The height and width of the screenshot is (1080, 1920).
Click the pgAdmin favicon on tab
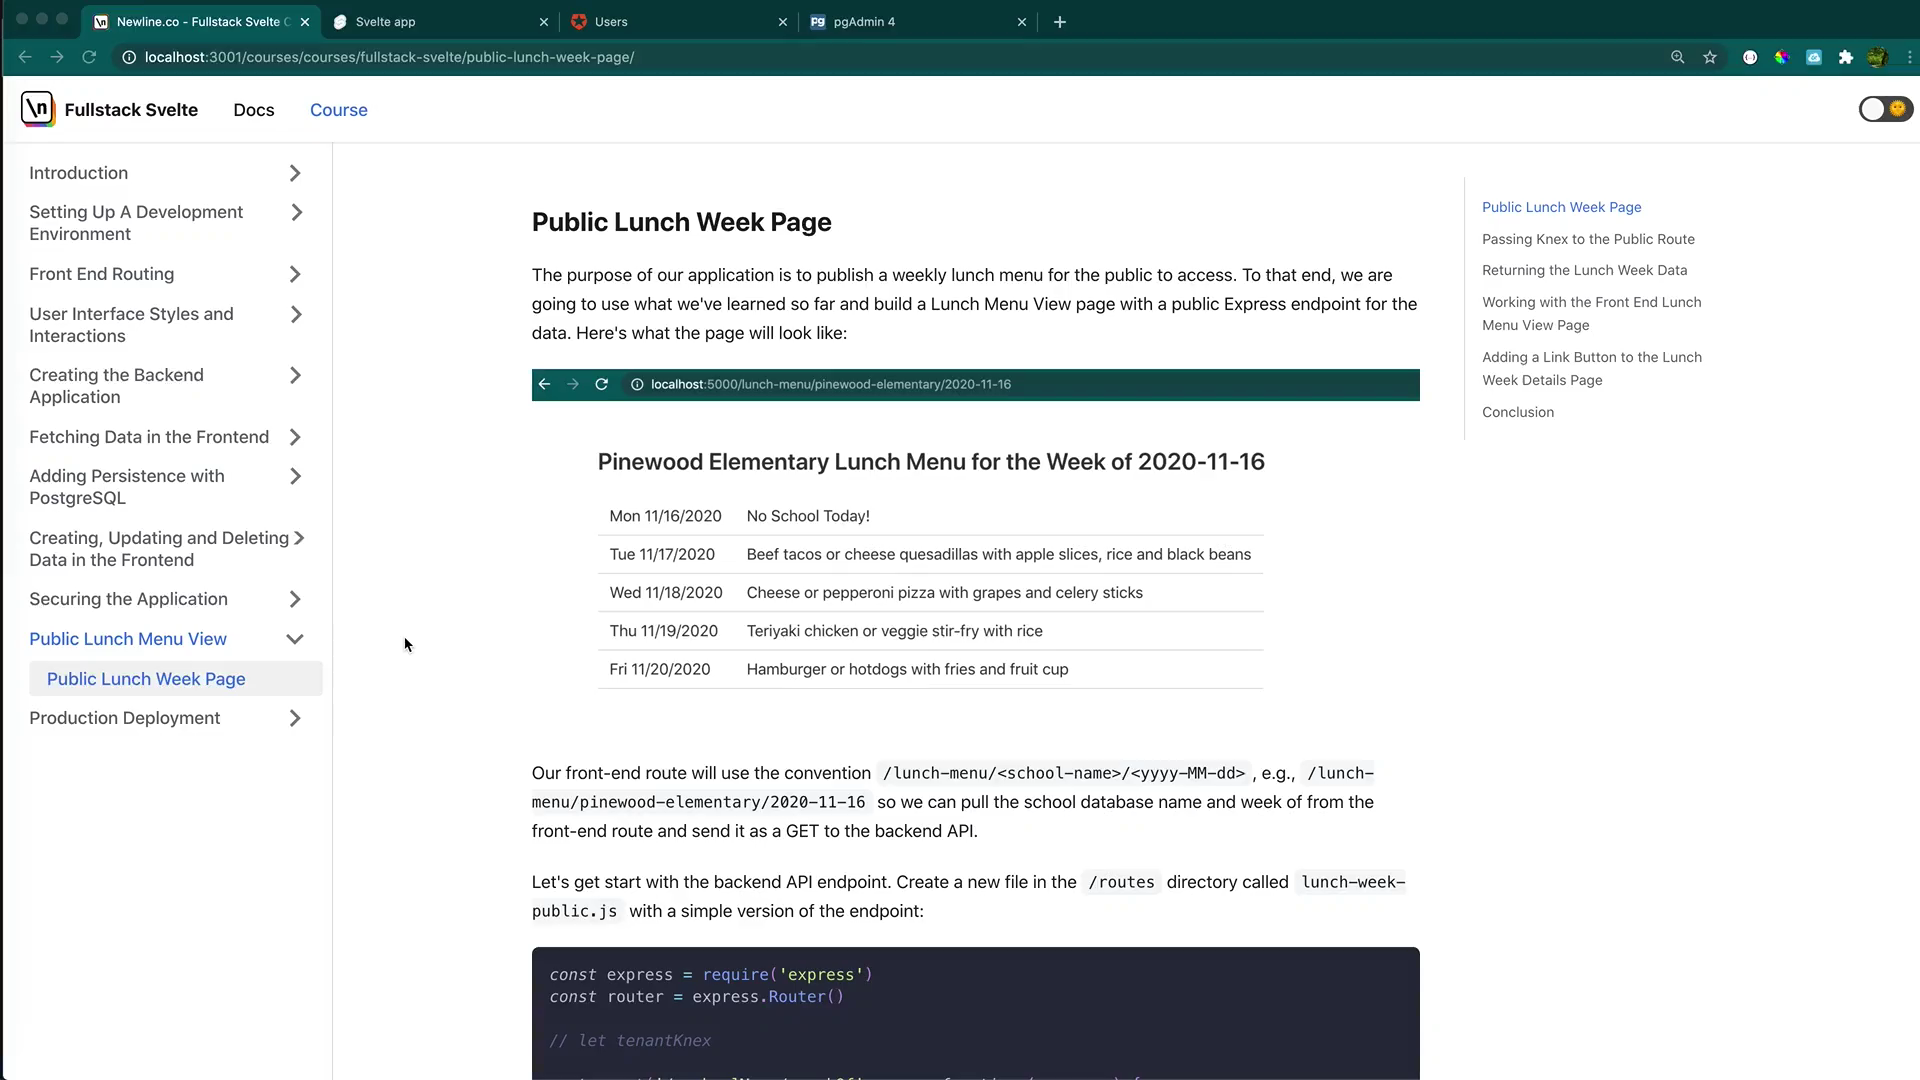818,22
